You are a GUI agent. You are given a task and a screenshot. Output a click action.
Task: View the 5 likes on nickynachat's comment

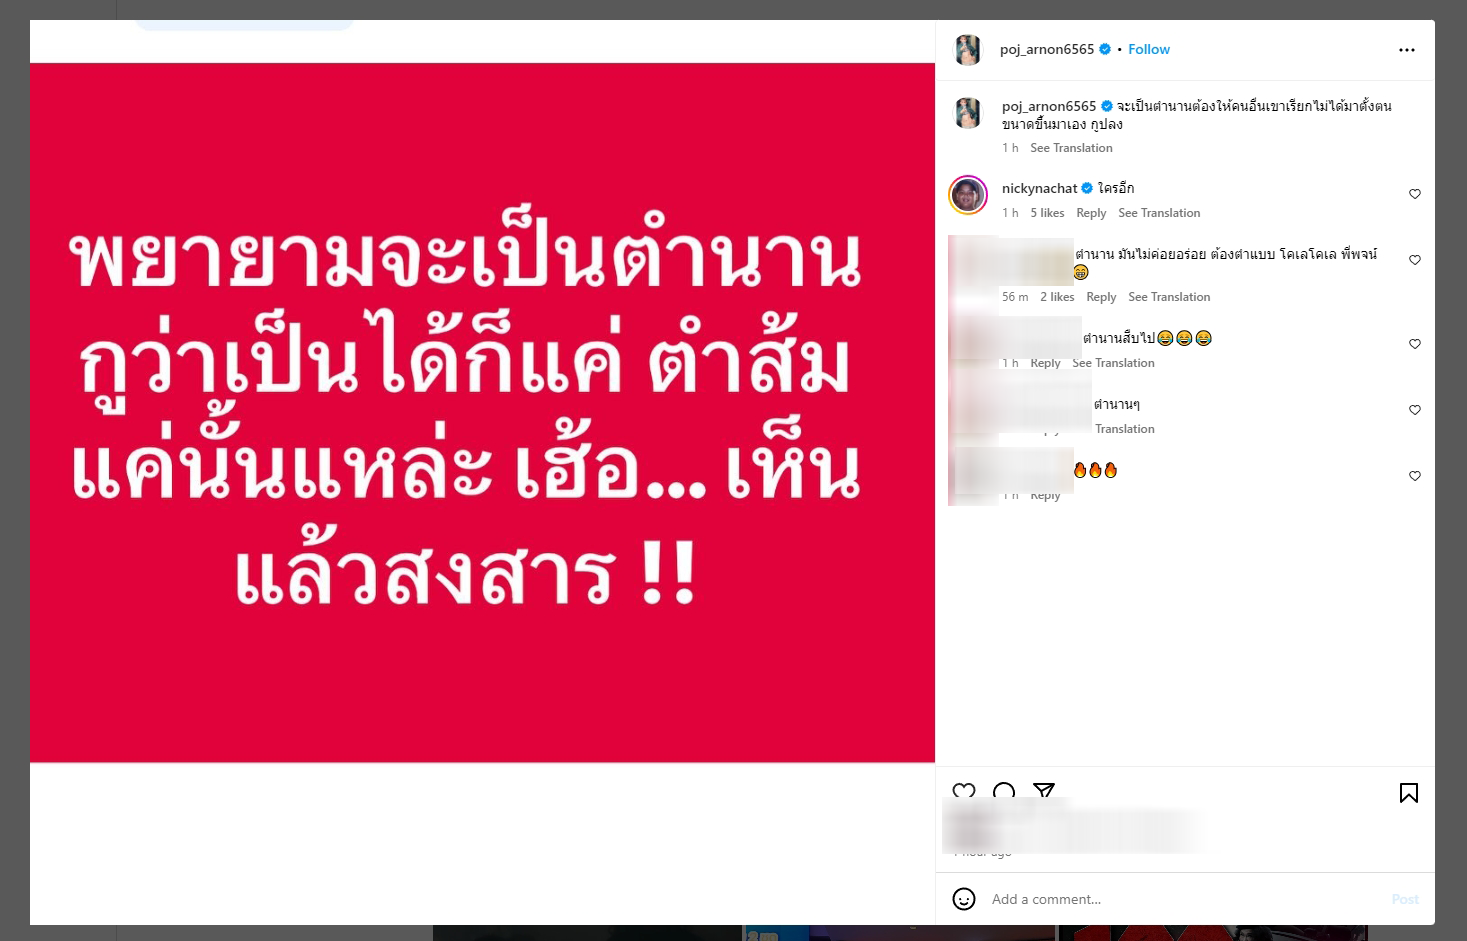click(x=1047, y=213)
